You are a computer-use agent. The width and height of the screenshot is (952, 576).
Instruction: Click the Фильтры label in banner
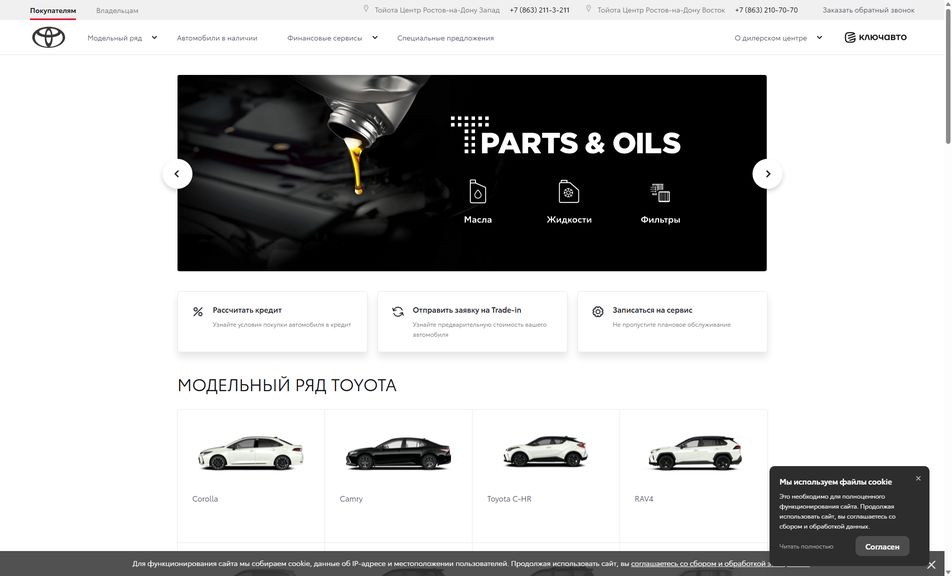pyautogui.click(x=660, y=220)
